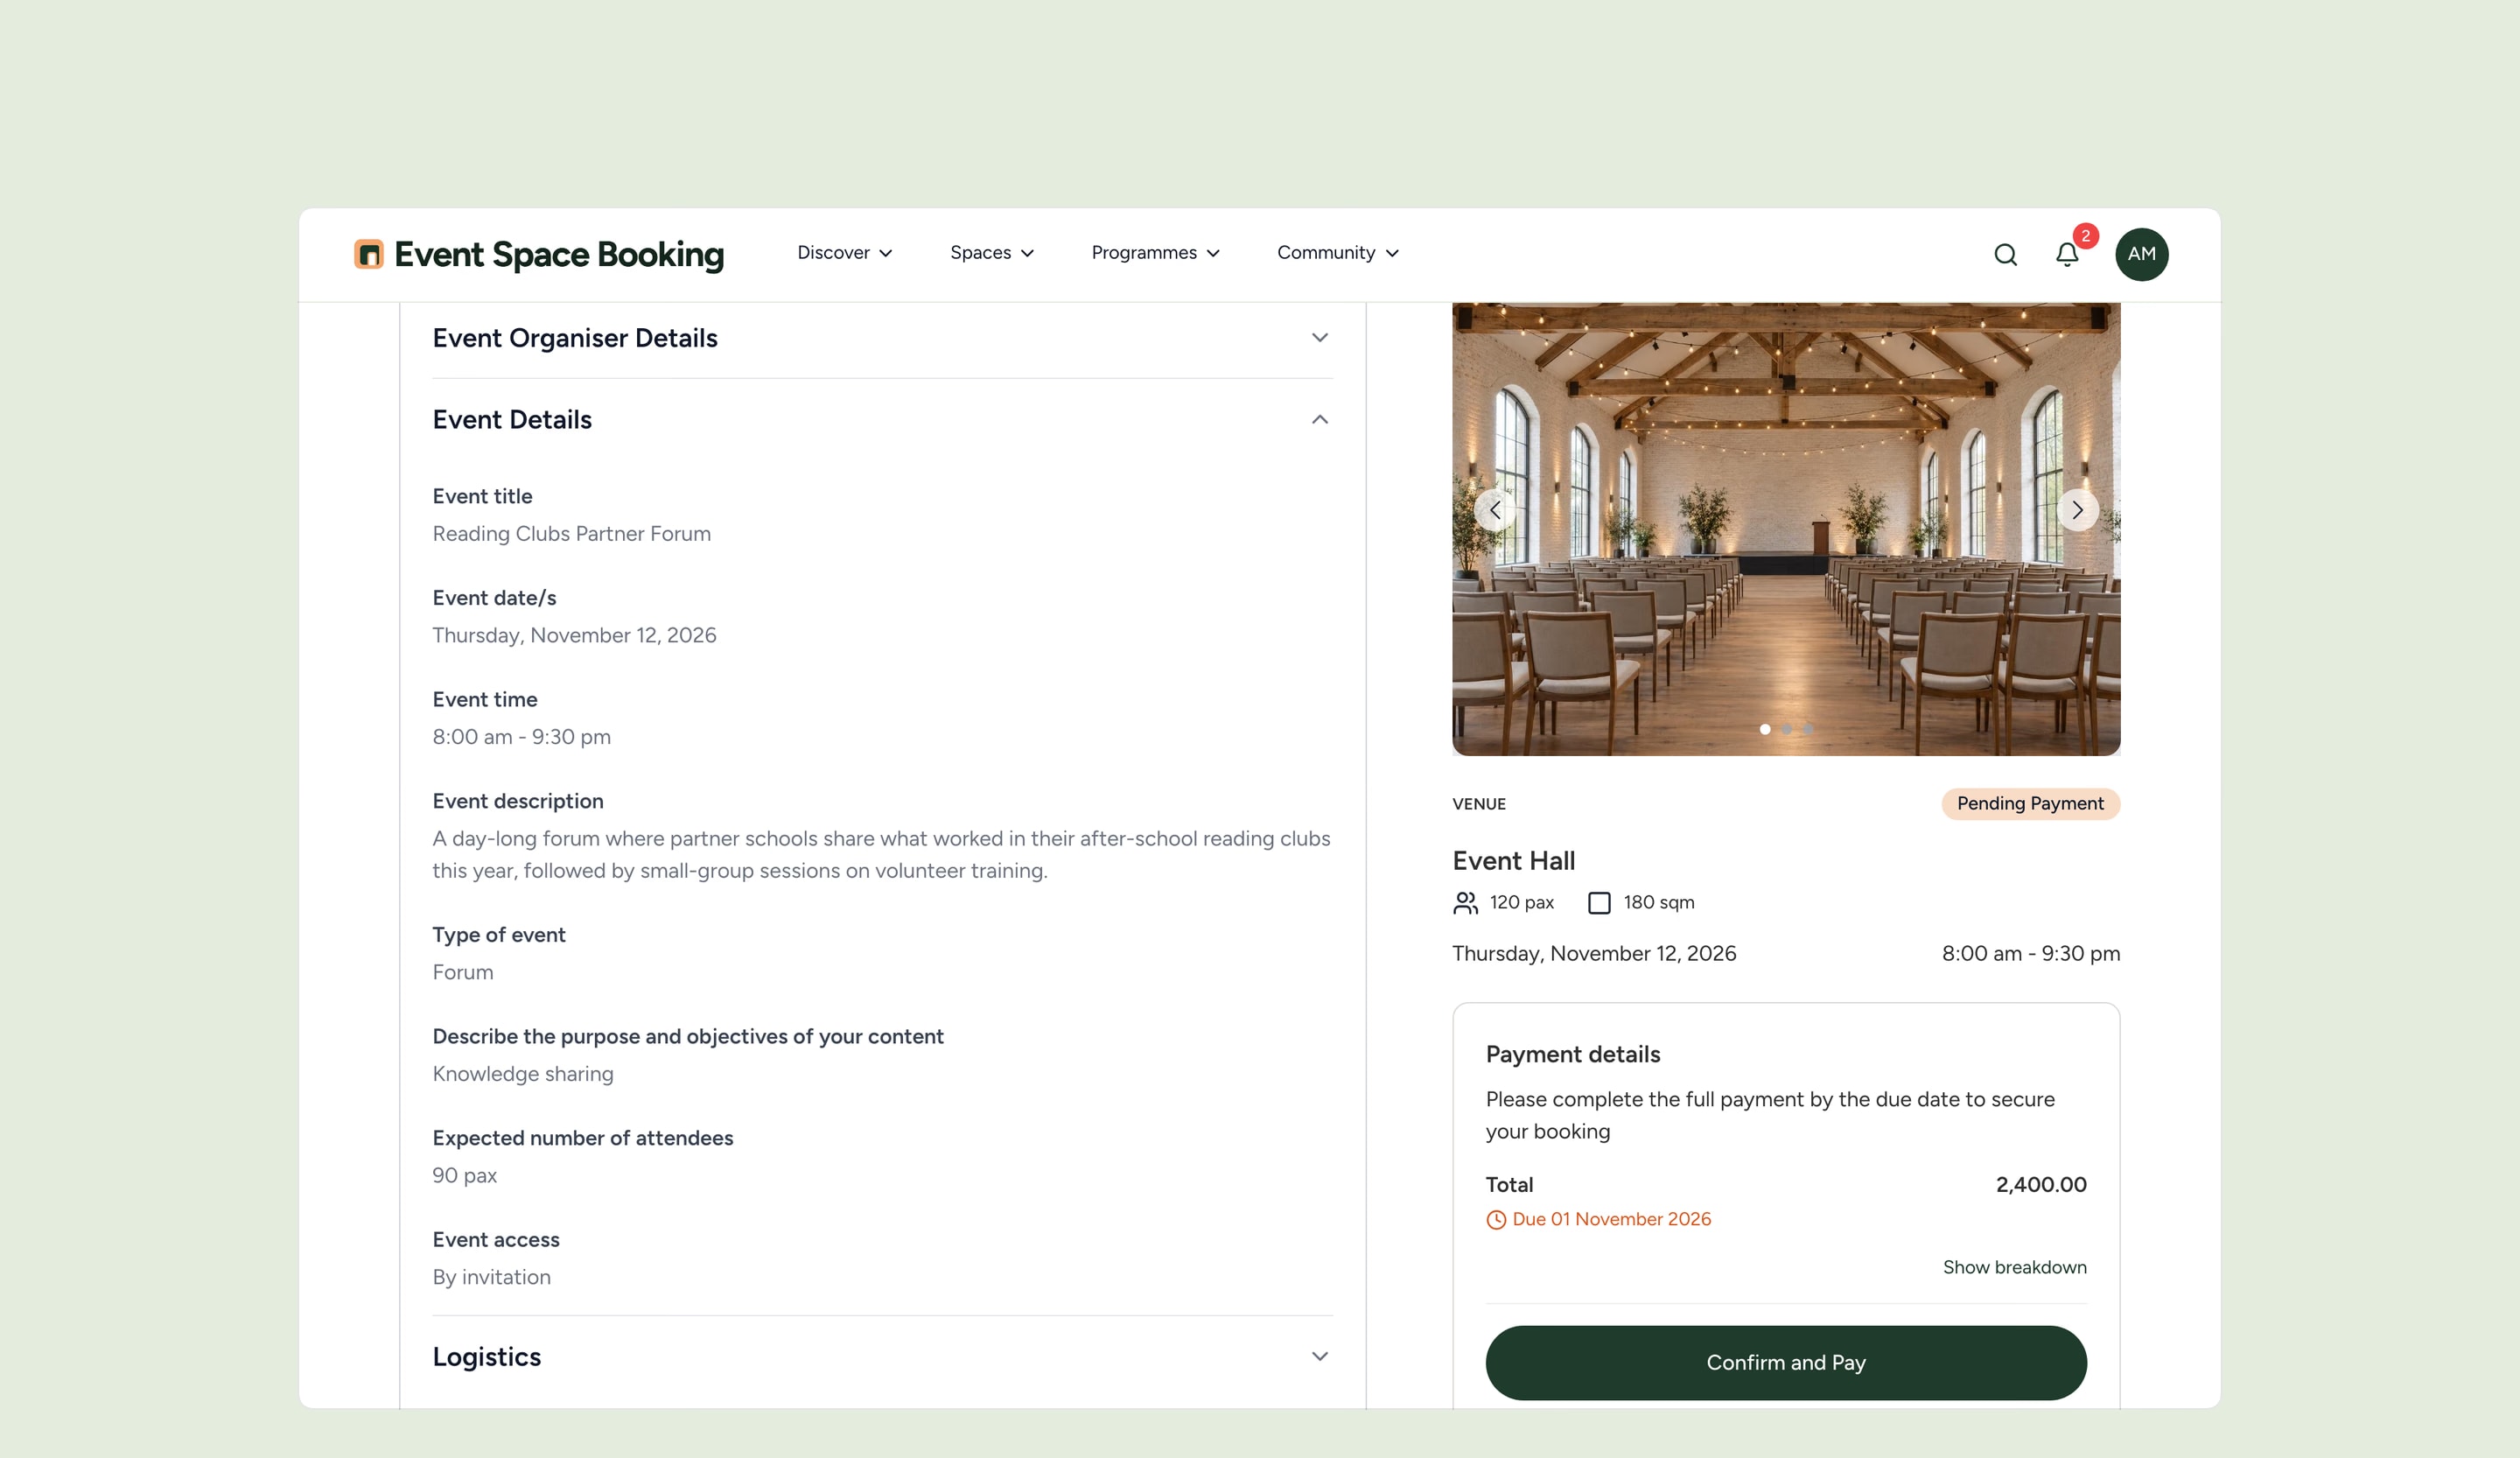The width and height of the screenshot is (2520, 1458).
Task: Open the Programmes menu
Action: (1155, 253)
